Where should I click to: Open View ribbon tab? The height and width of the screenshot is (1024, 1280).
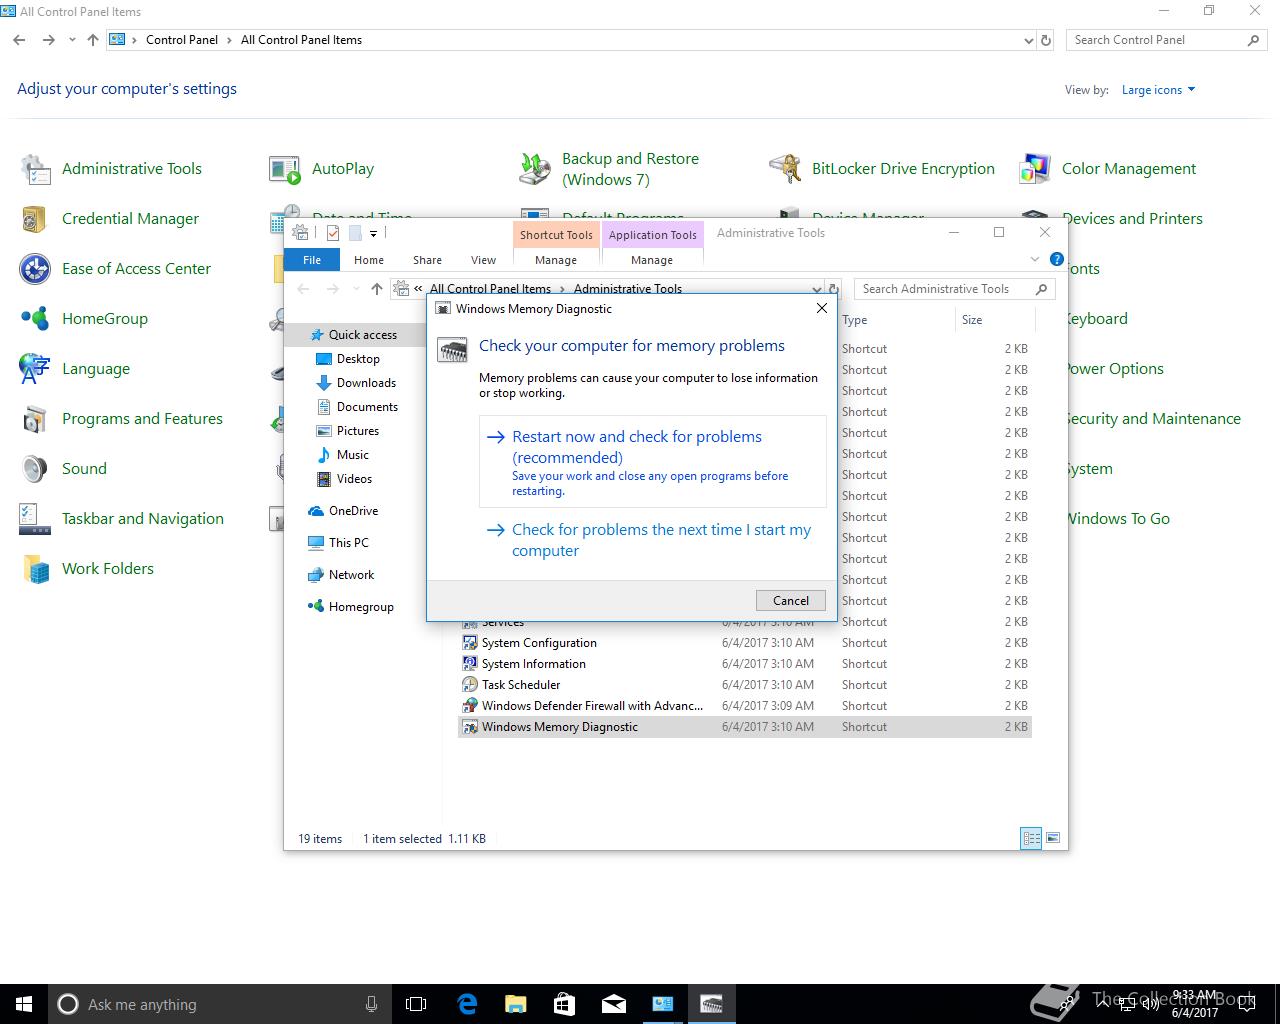tap(483, 260)
